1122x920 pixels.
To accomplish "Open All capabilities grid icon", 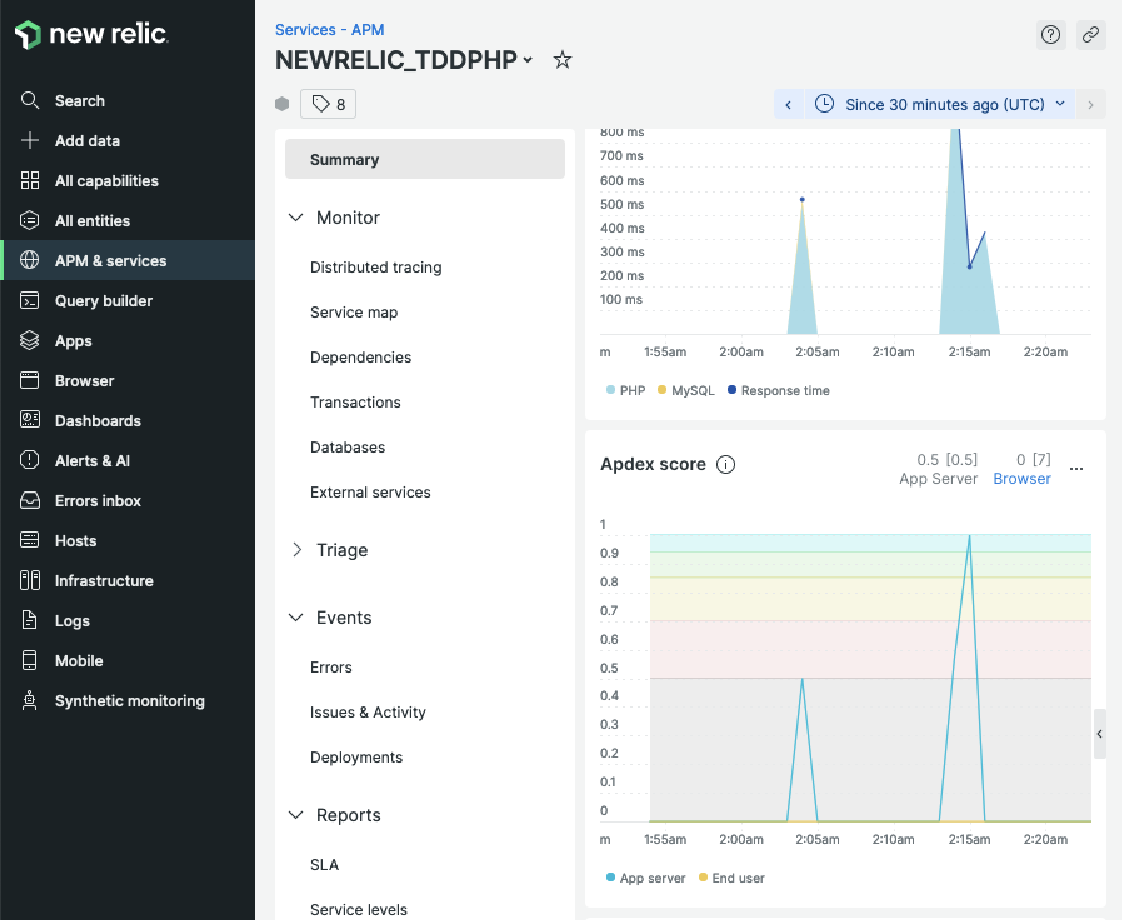I will click(x=29, y=180).
